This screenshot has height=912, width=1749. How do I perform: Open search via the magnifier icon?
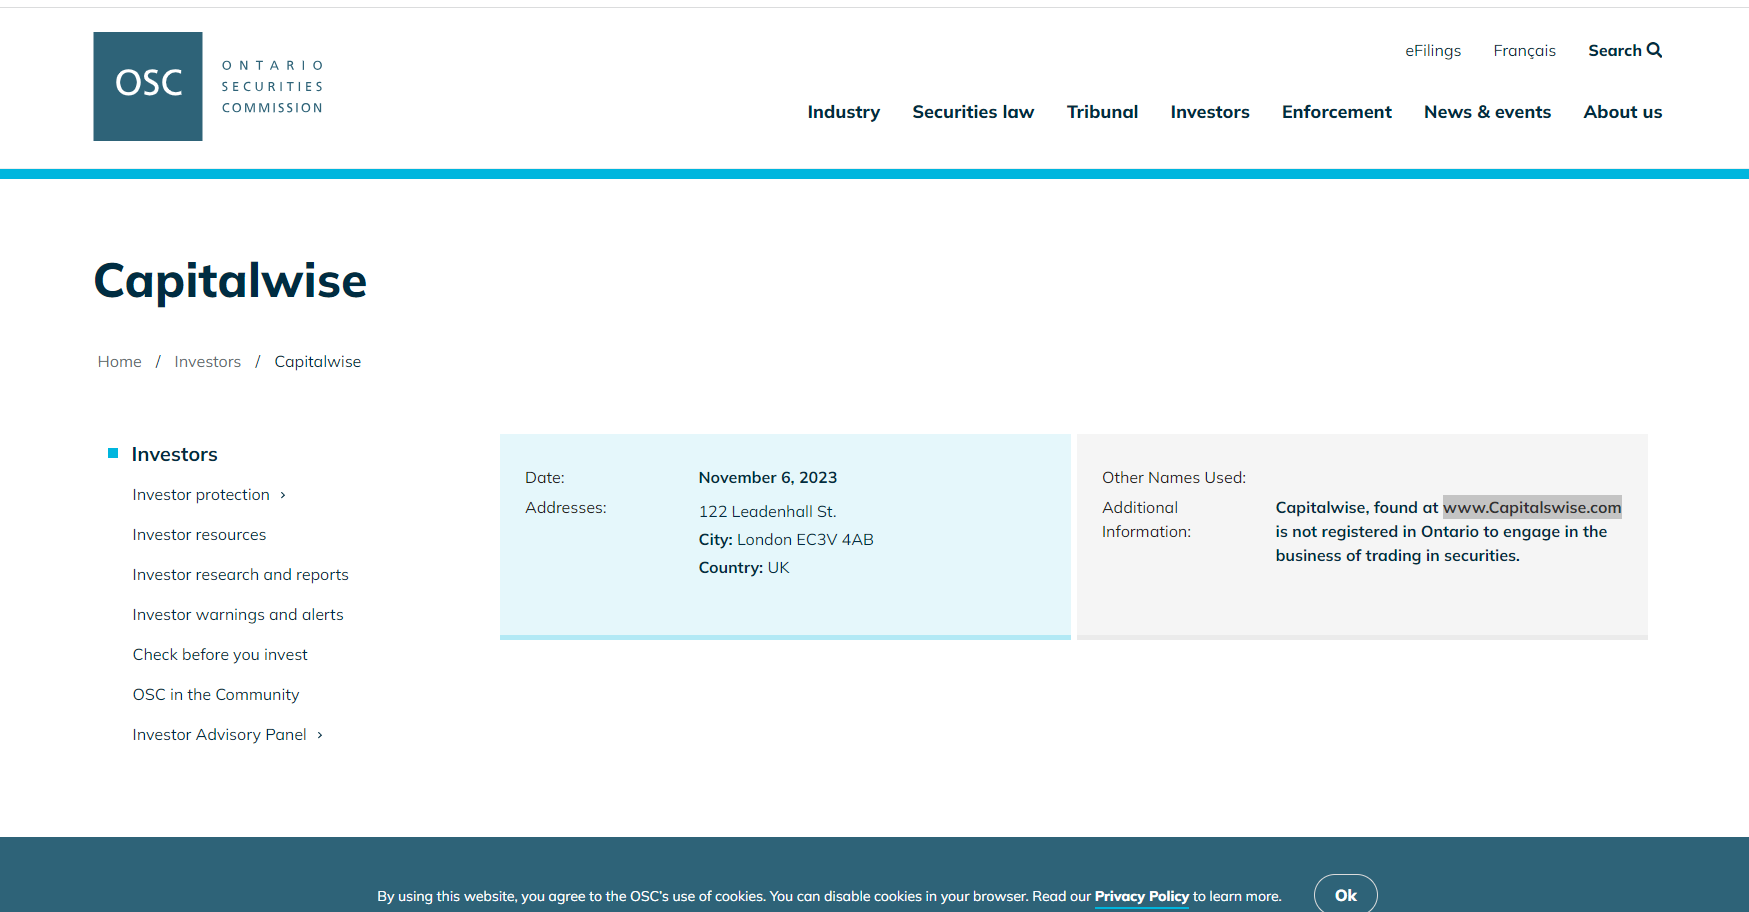[1654, 50]
